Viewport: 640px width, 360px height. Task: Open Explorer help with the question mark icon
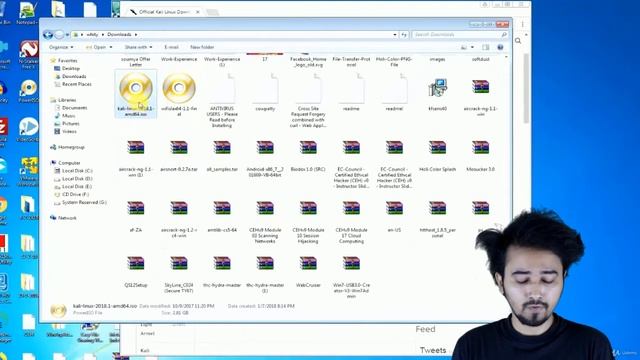coord(500,47)
